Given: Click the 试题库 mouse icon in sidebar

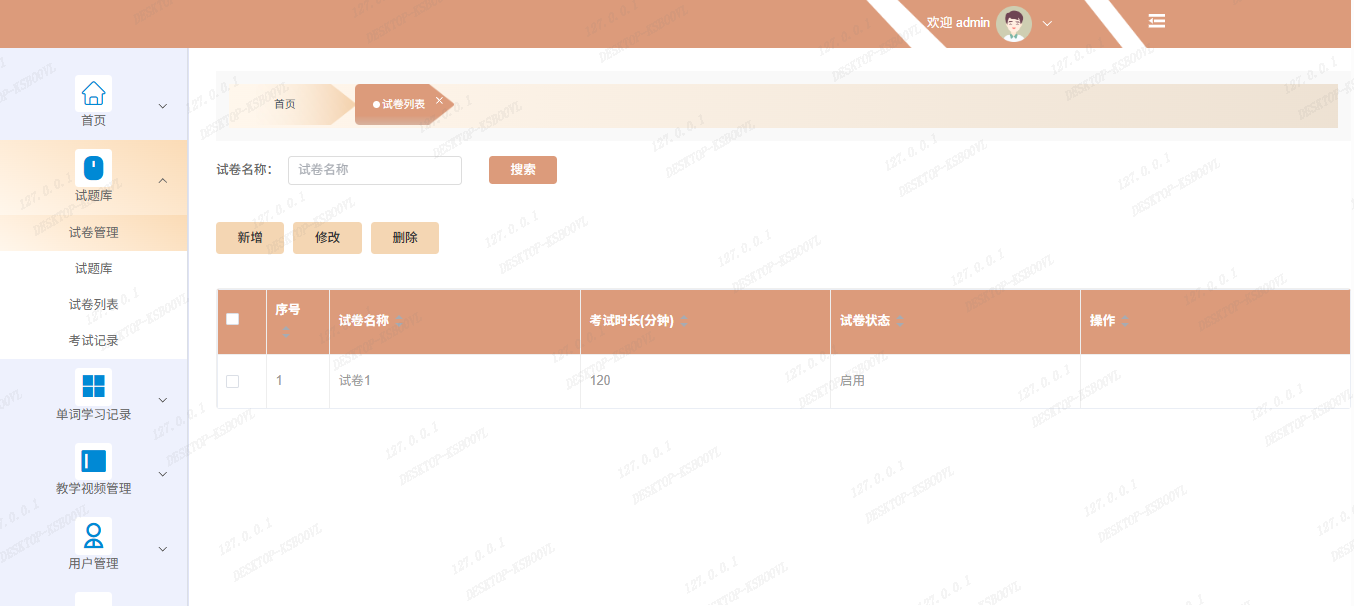Looking at the screenshot, I should pyautogui.click(x=93, y=167).
